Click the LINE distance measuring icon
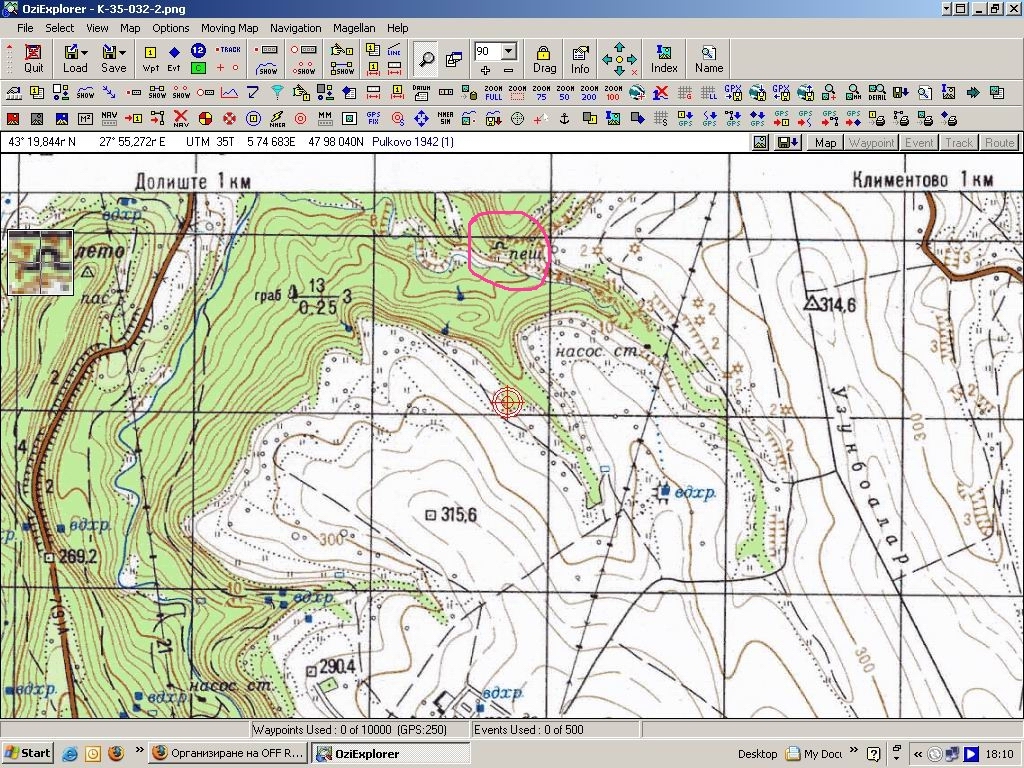1024x768 pixels. point(394,50)
